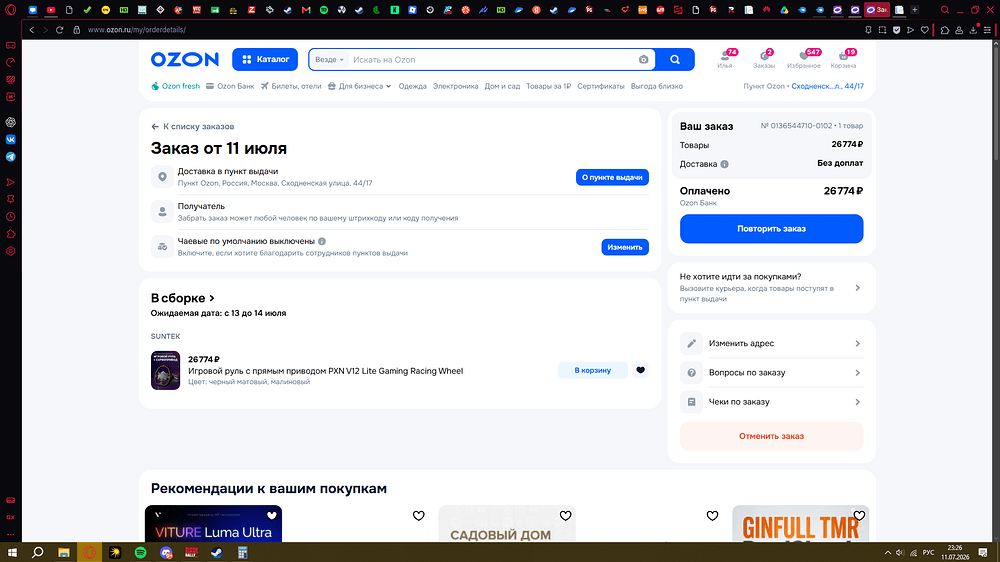Toggle favorite heart on Садовый дом card
Screen dimensions: 1000x562
tap(565, 515)
